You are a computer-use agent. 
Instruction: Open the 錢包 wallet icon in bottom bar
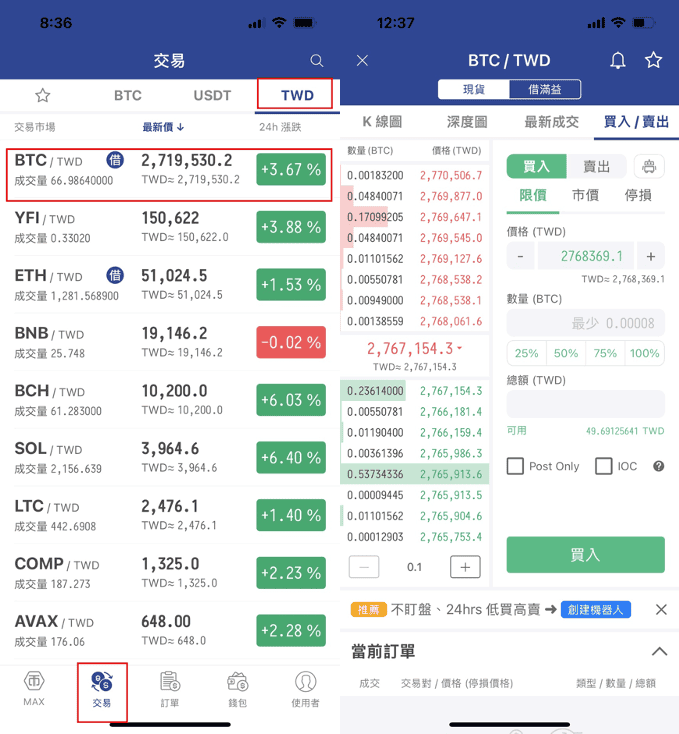tap(238, 690)
